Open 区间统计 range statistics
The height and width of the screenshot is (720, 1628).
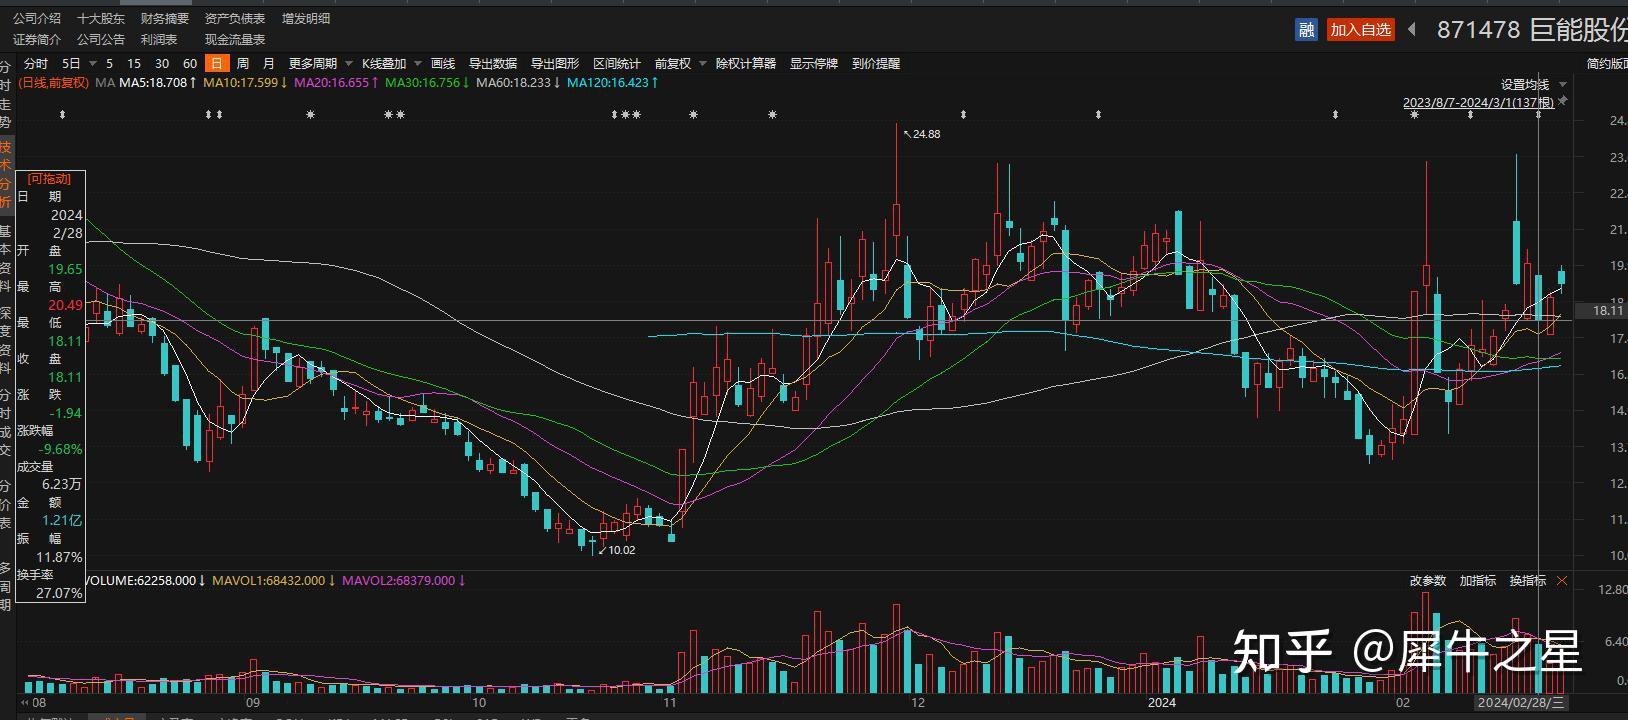[617, 64]
